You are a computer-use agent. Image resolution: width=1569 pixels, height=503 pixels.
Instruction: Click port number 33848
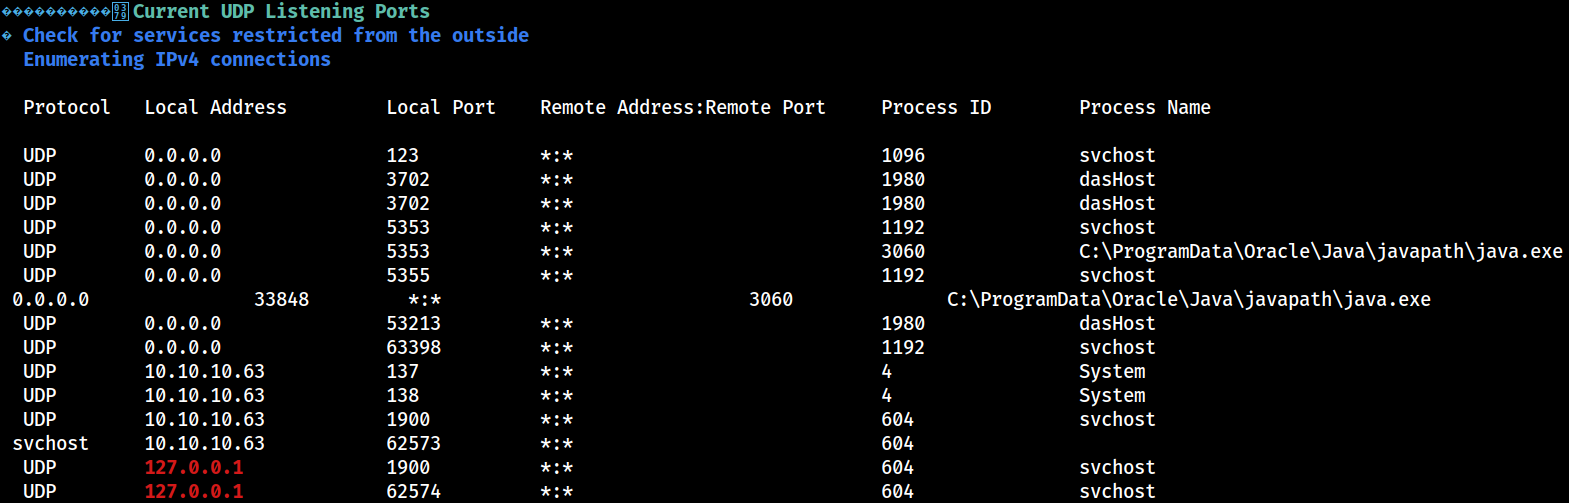pyautogui.click(x=282, y=300)
